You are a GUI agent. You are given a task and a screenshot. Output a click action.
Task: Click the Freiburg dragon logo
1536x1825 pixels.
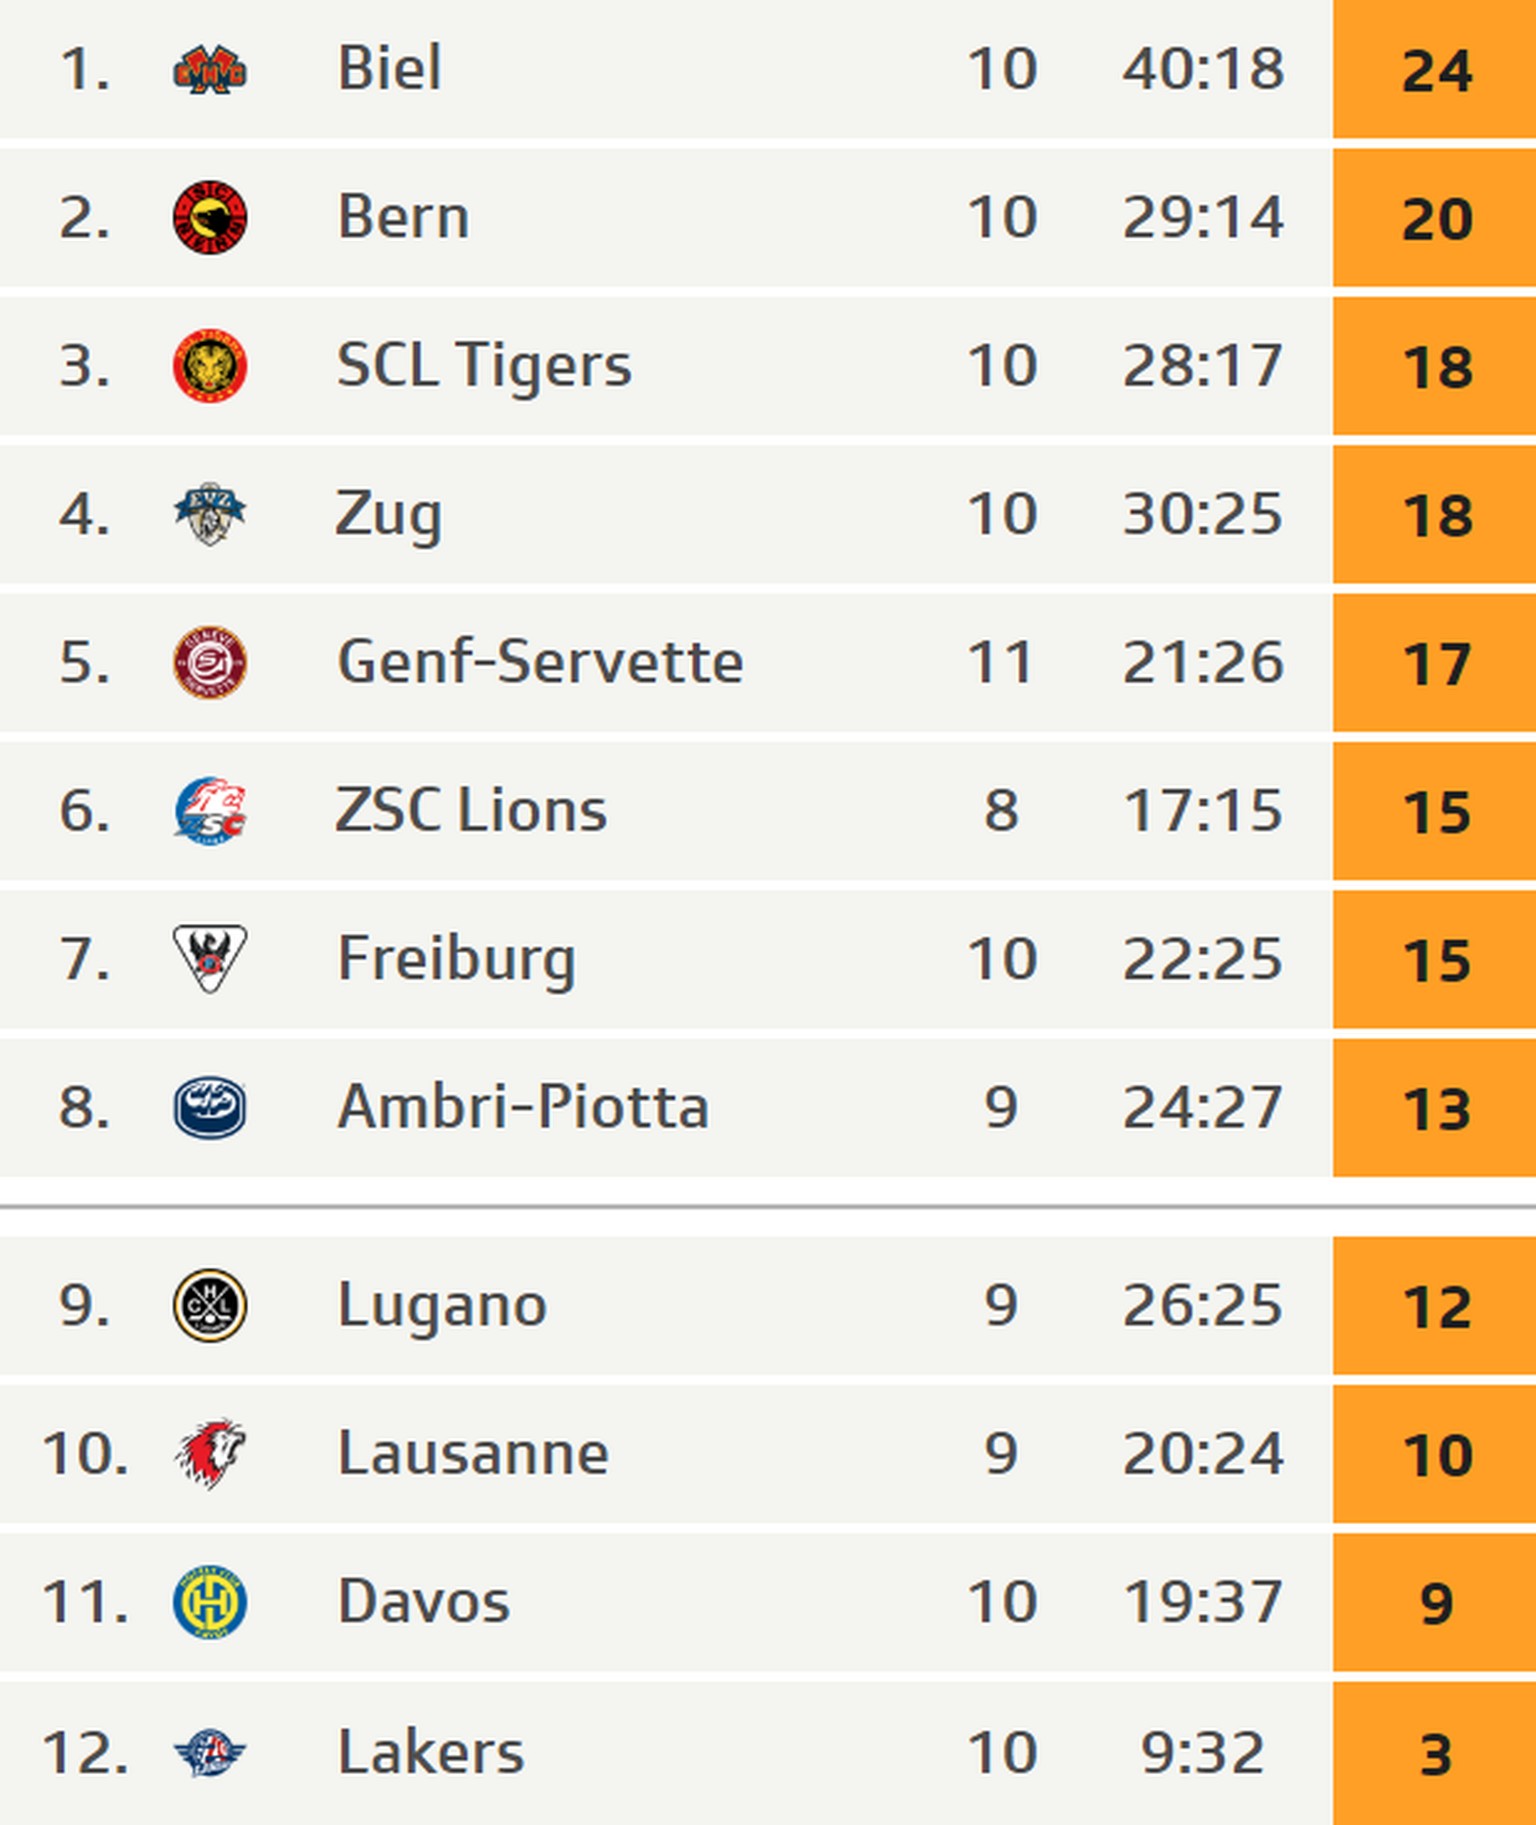pos(210,958)
